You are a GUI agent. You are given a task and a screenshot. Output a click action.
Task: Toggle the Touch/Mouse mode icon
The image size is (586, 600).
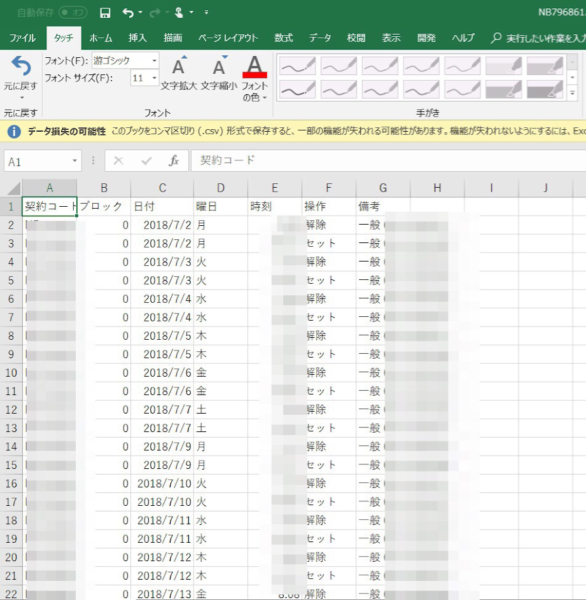179,13
